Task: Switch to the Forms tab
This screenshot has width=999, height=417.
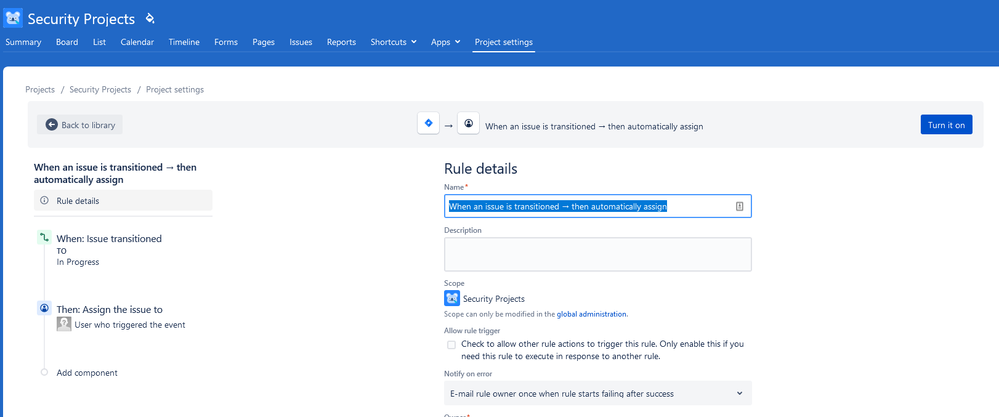Action: click(x=226, y=42)
